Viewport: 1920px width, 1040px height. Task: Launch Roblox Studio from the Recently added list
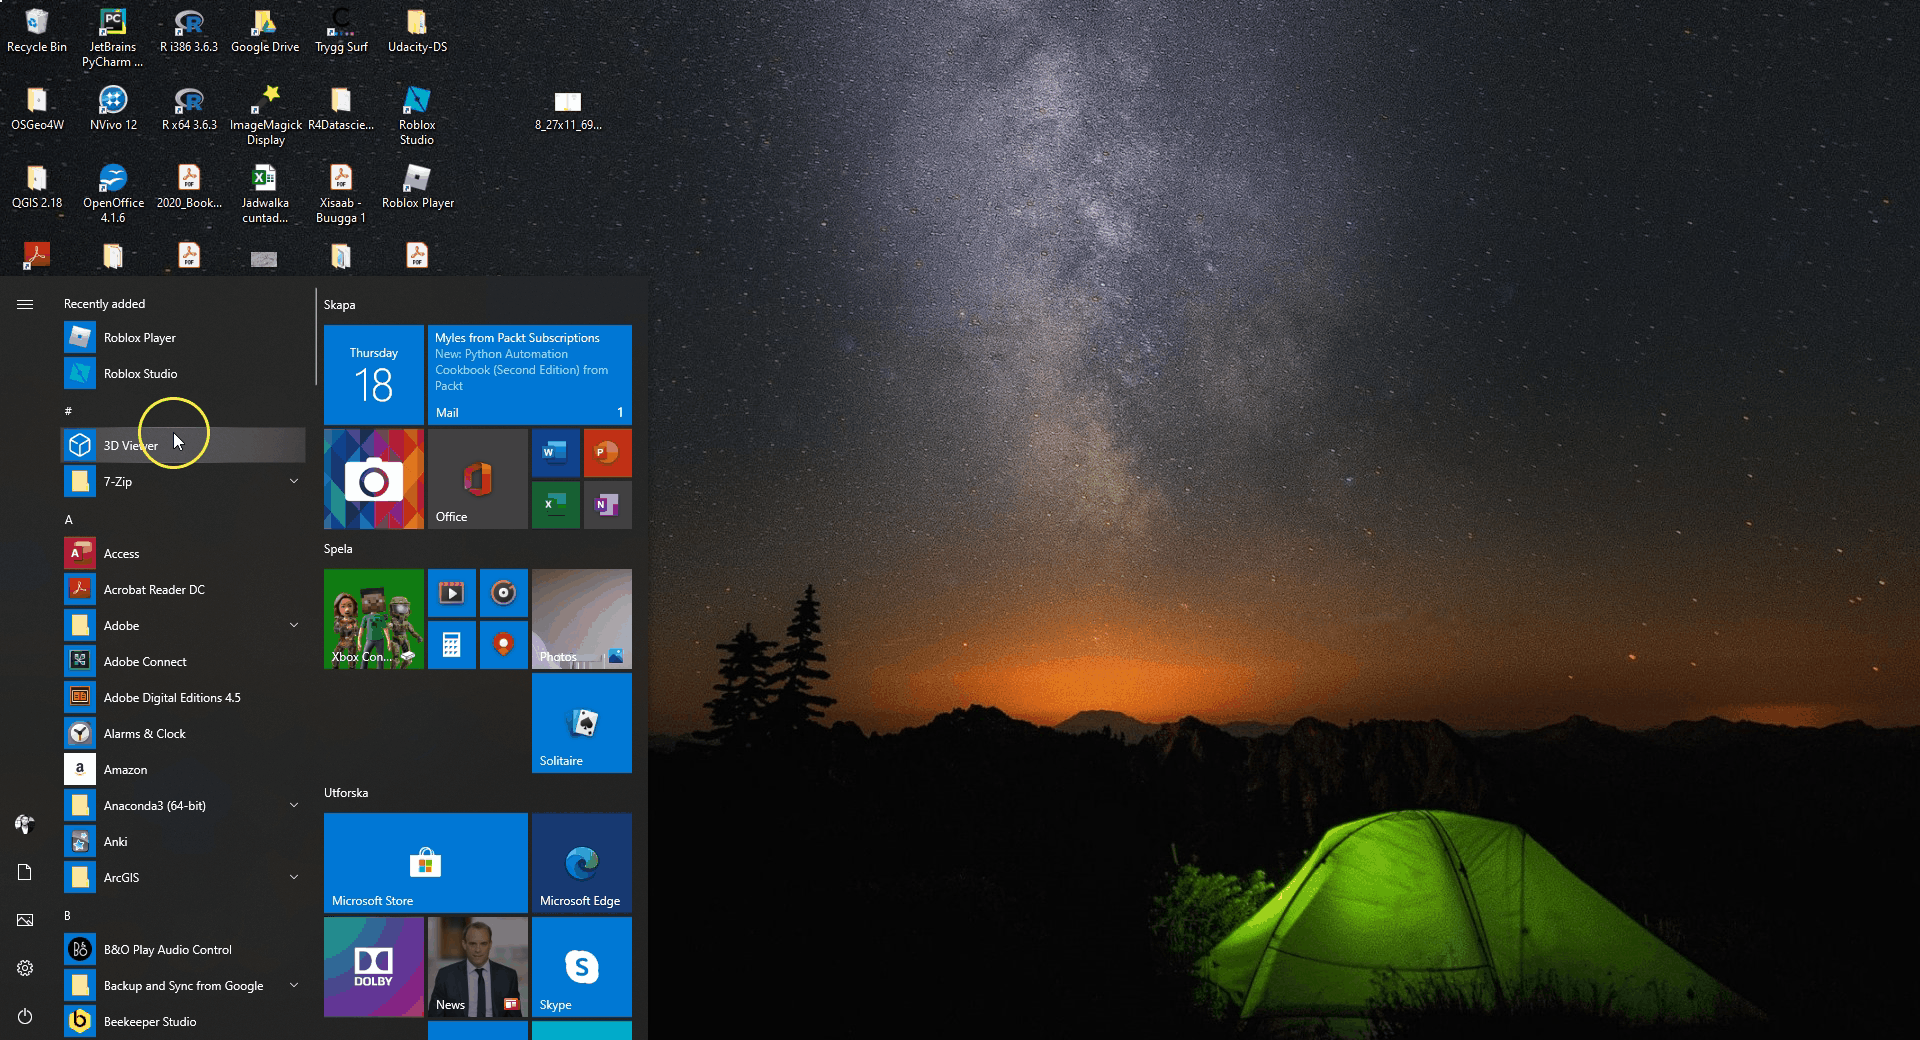[x=183, y=374]
